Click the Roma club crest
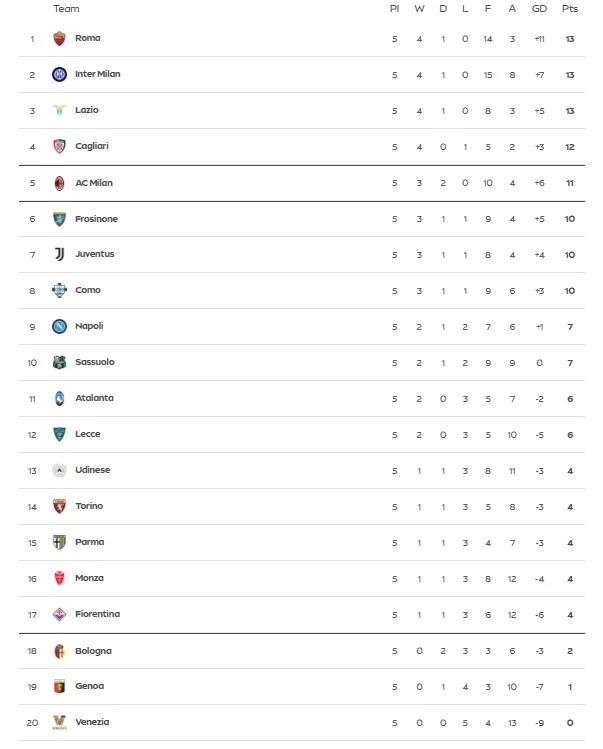This screenshot has height=749, width=603. point(59,38)
